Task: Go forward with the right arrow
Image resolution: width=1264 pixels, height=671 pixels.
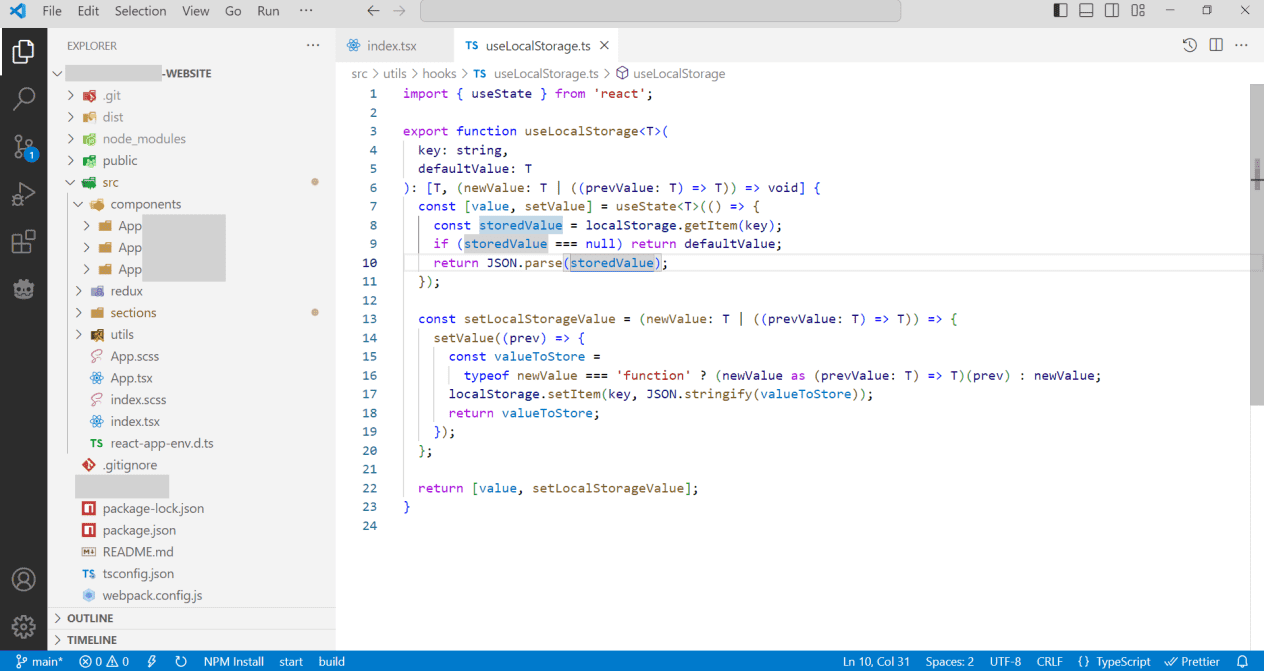Action: click(x=399, y=11)
